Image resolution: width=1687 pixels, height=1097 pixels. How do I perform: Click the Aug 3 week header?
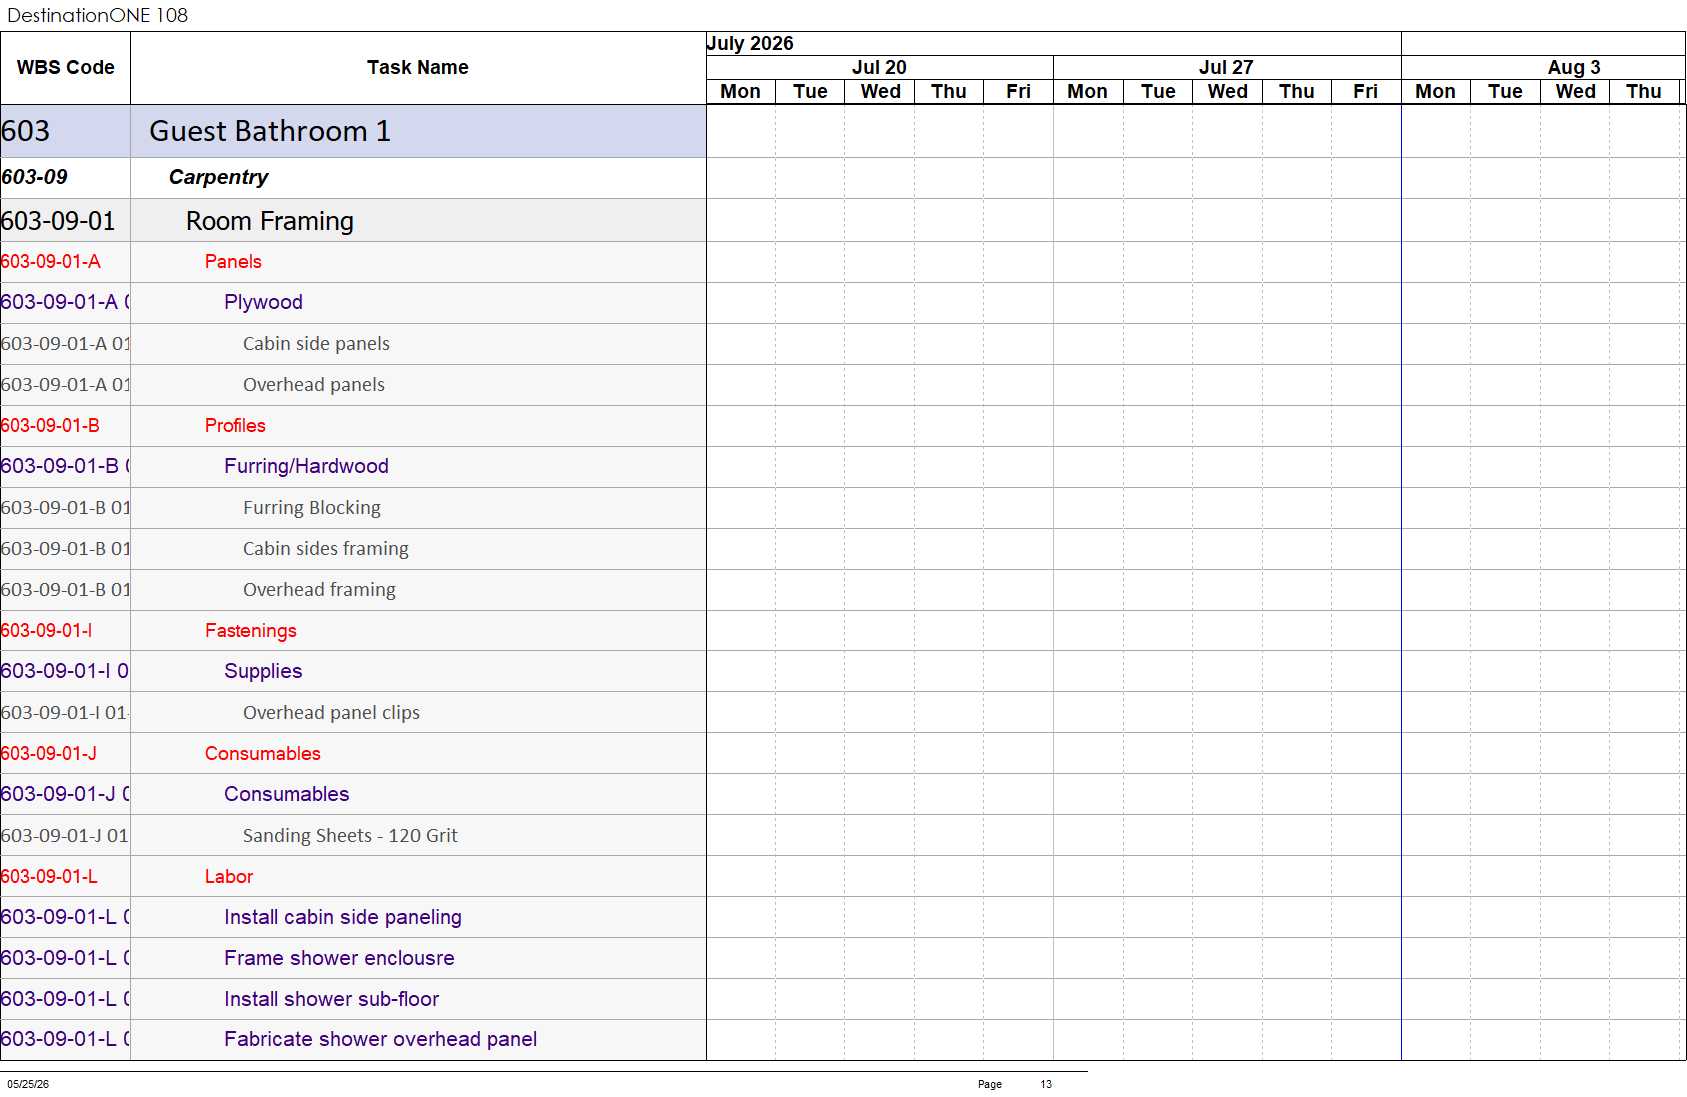click(1574, 67)
